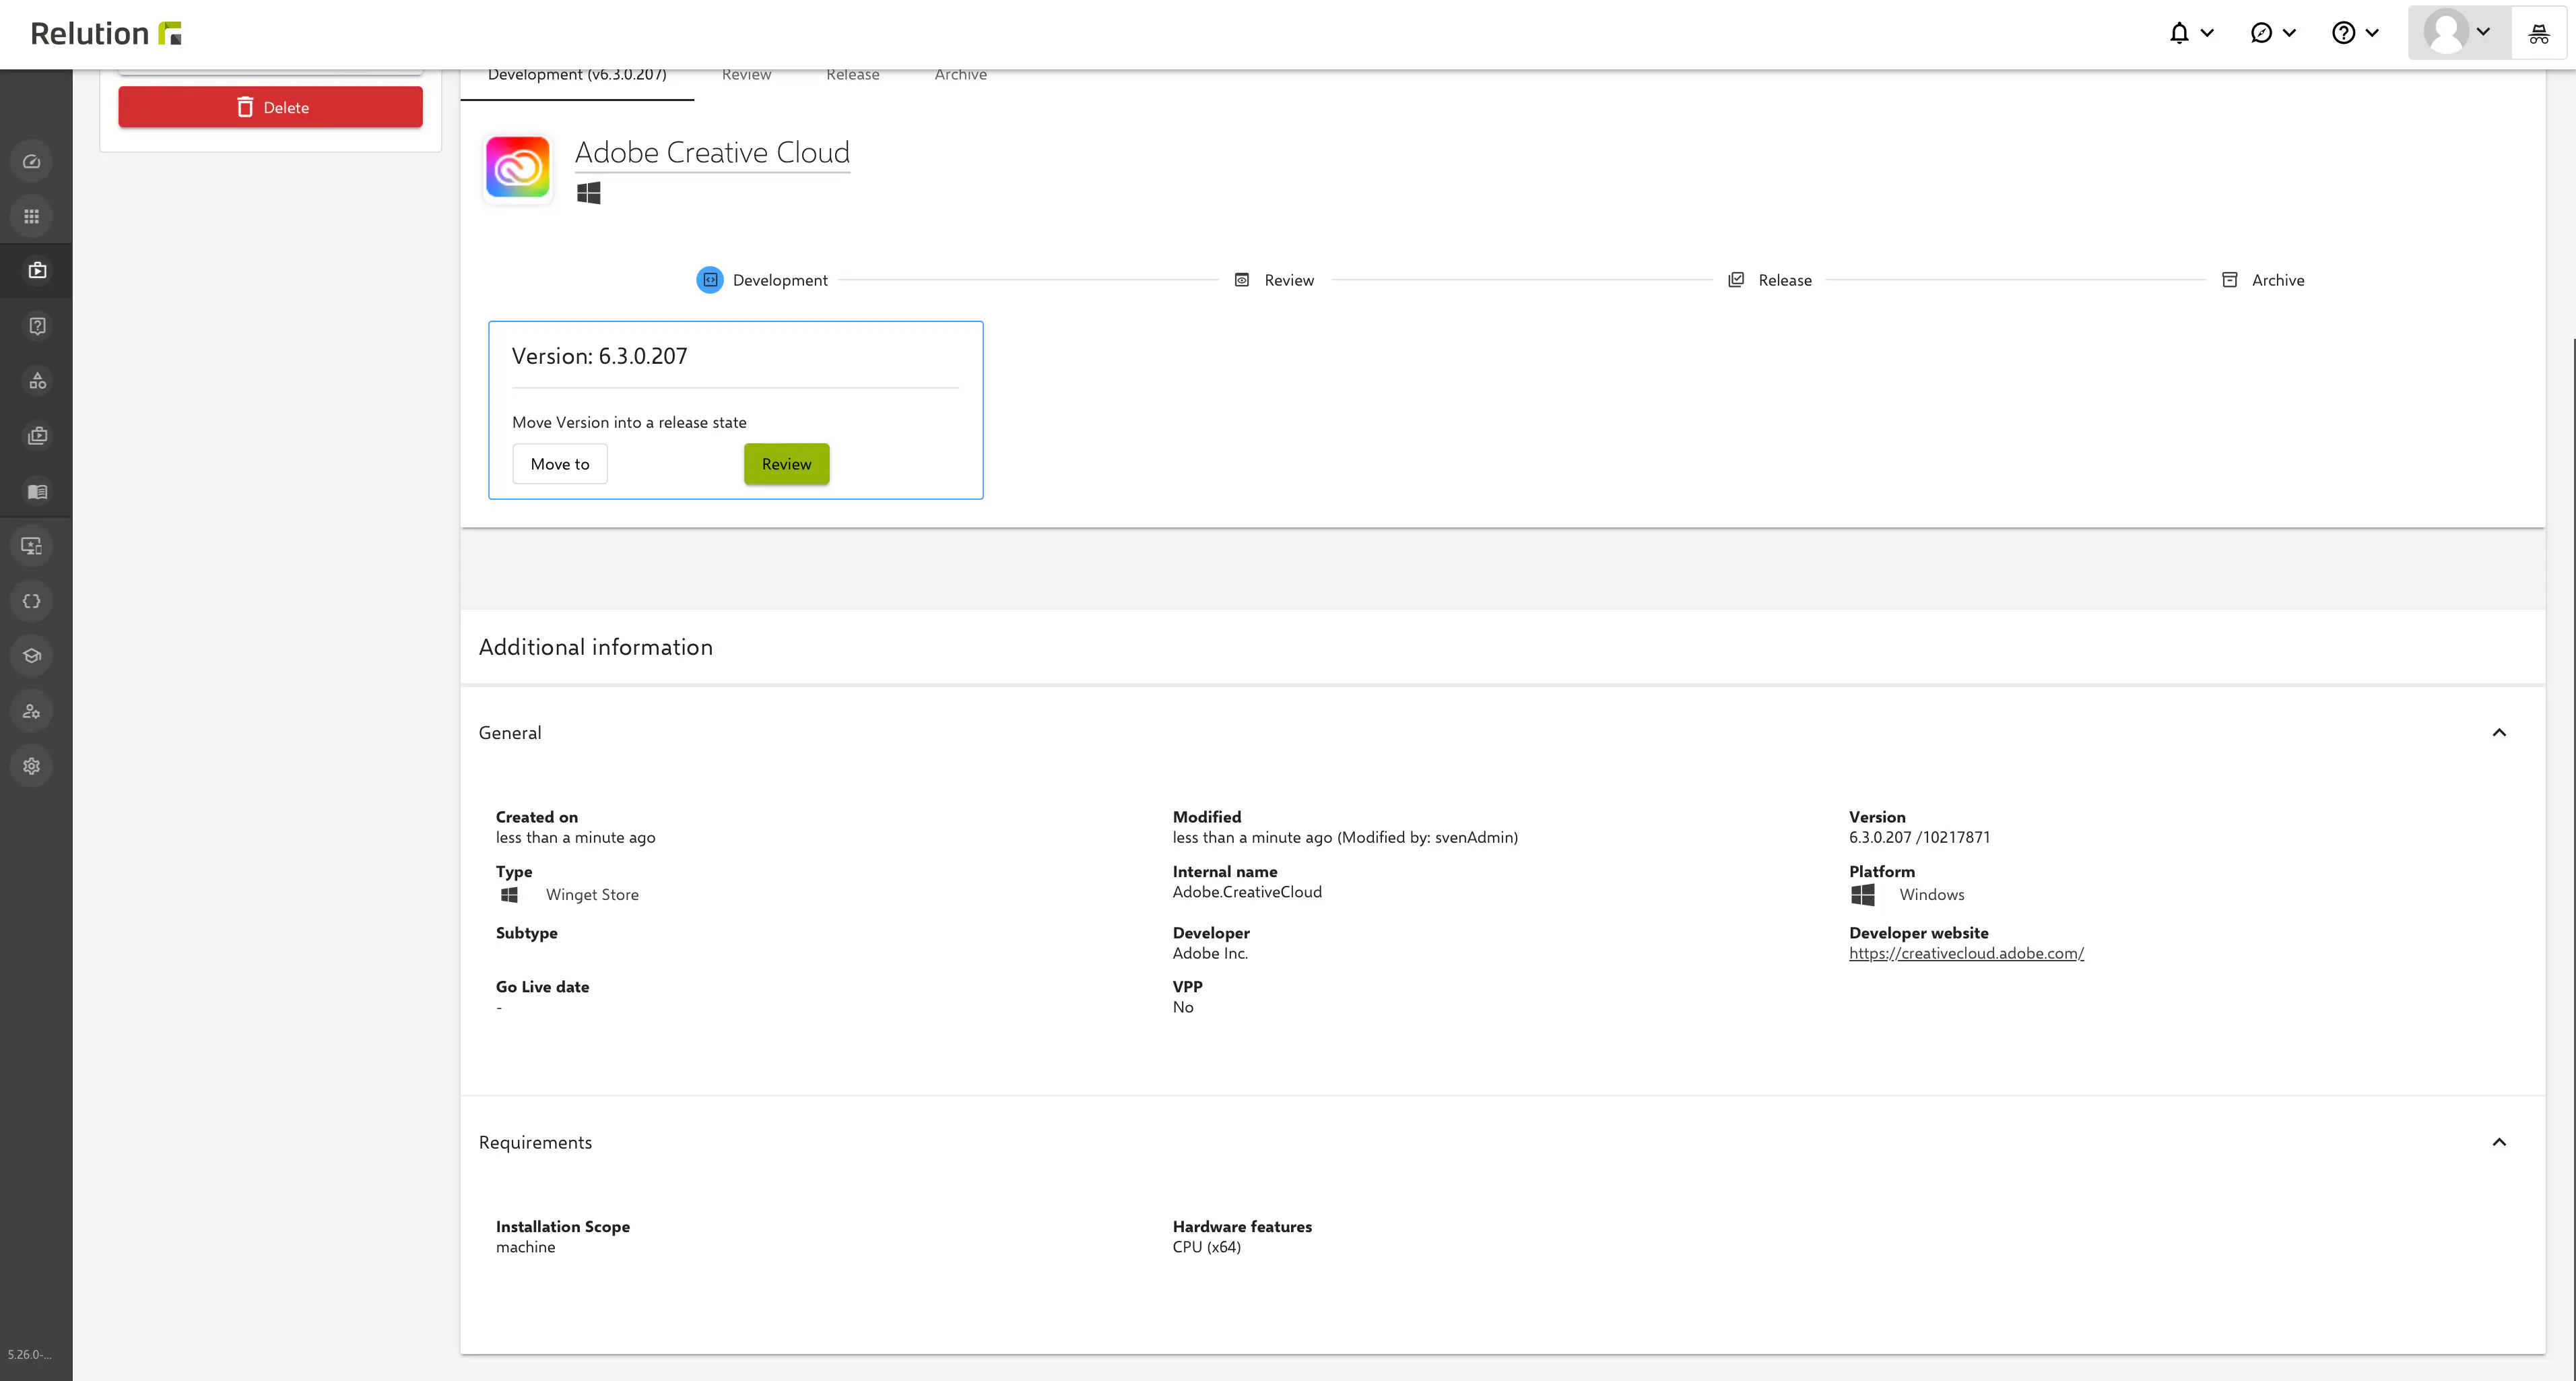This screenshot has height=1381, width=2576.
Task: Click the Windows platform icon badge
Action: coord(589,191)
